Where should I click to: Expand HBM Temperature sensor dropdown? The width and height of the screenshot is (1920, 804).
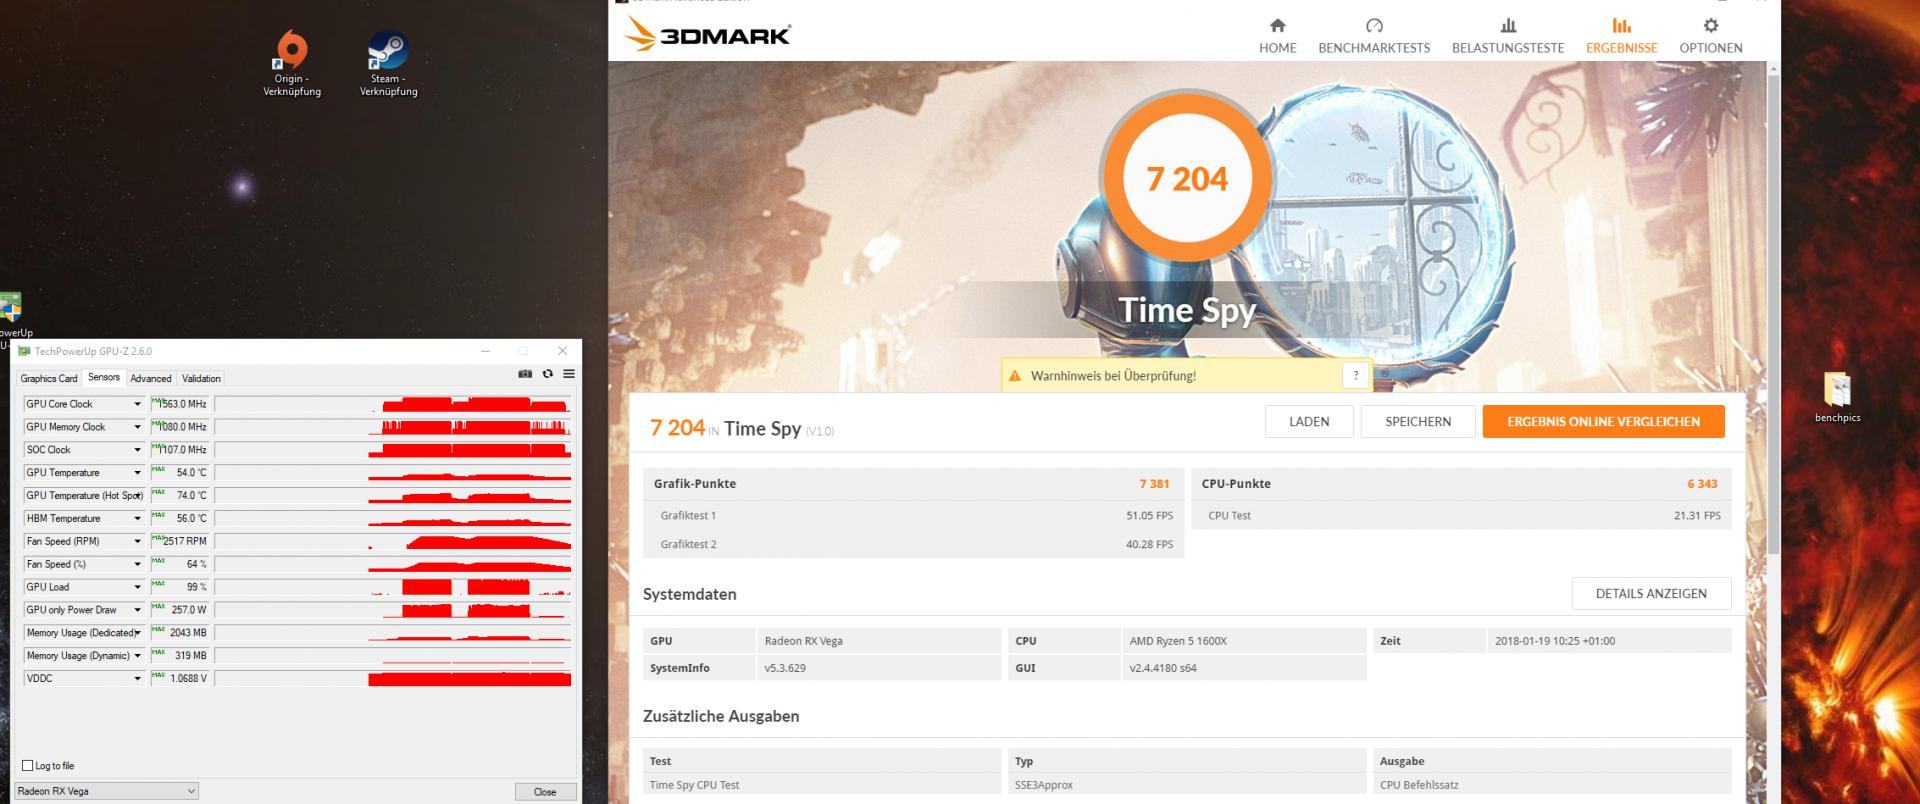138,519
